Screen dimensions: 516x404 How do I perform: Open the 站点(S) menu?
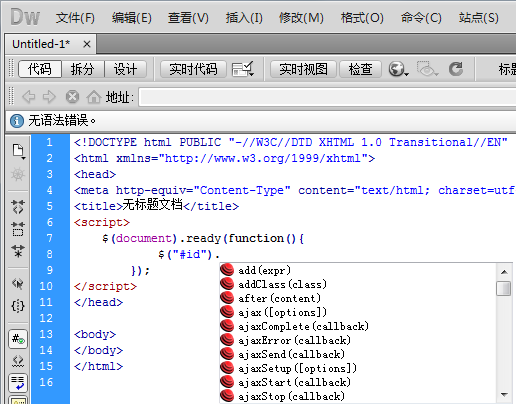click(x=479, y=18)
